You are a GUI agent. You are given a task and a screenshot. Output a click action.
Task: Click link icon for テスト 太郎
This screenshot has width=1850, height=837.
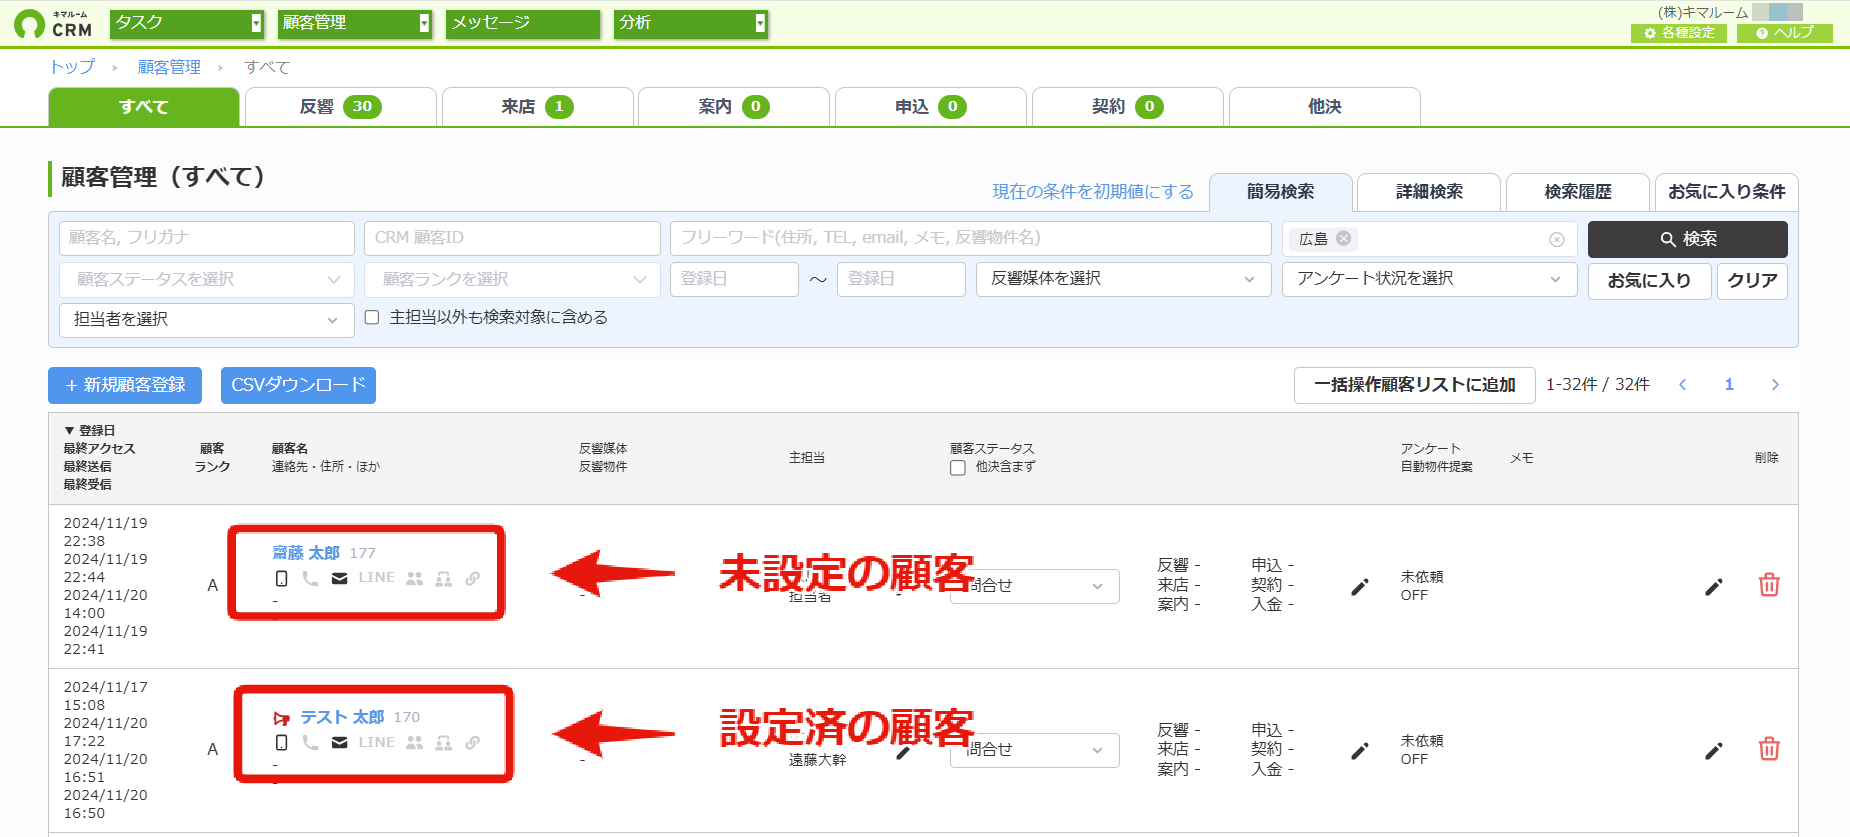(x=473, y=742)
